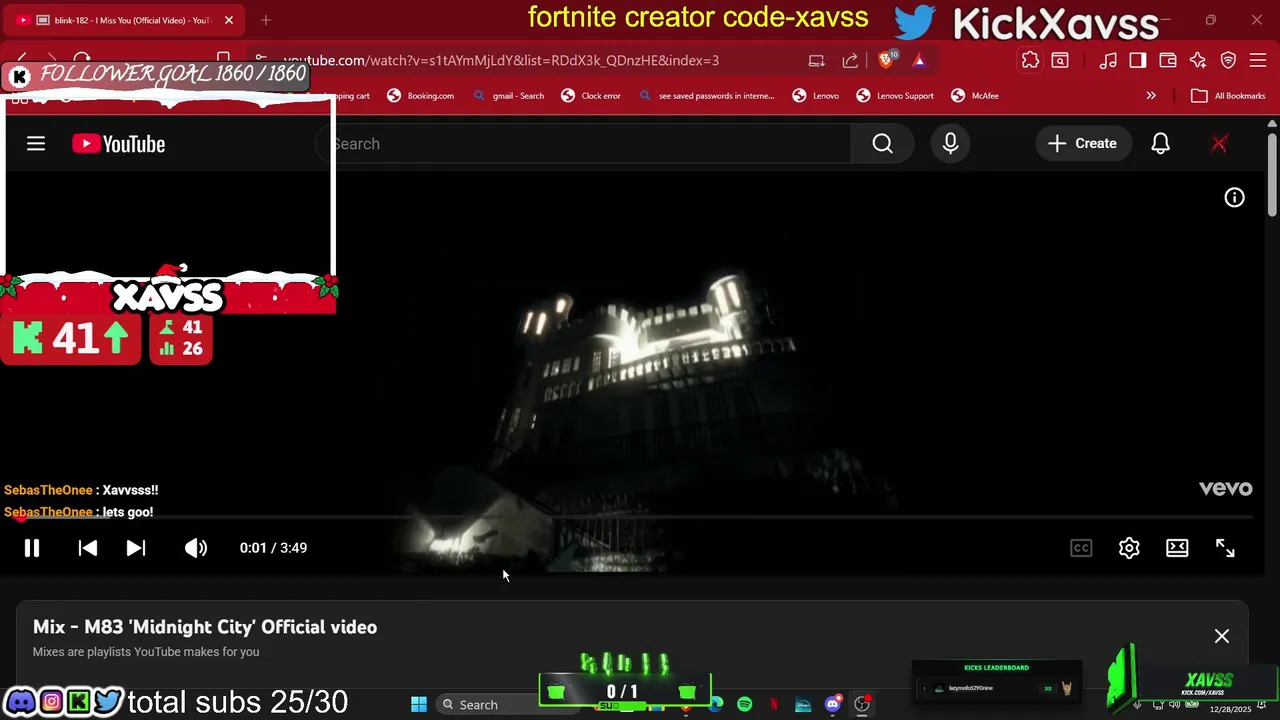Close the Mix playlist panel
This screenshot has width=1280, height=720.
1222,636
